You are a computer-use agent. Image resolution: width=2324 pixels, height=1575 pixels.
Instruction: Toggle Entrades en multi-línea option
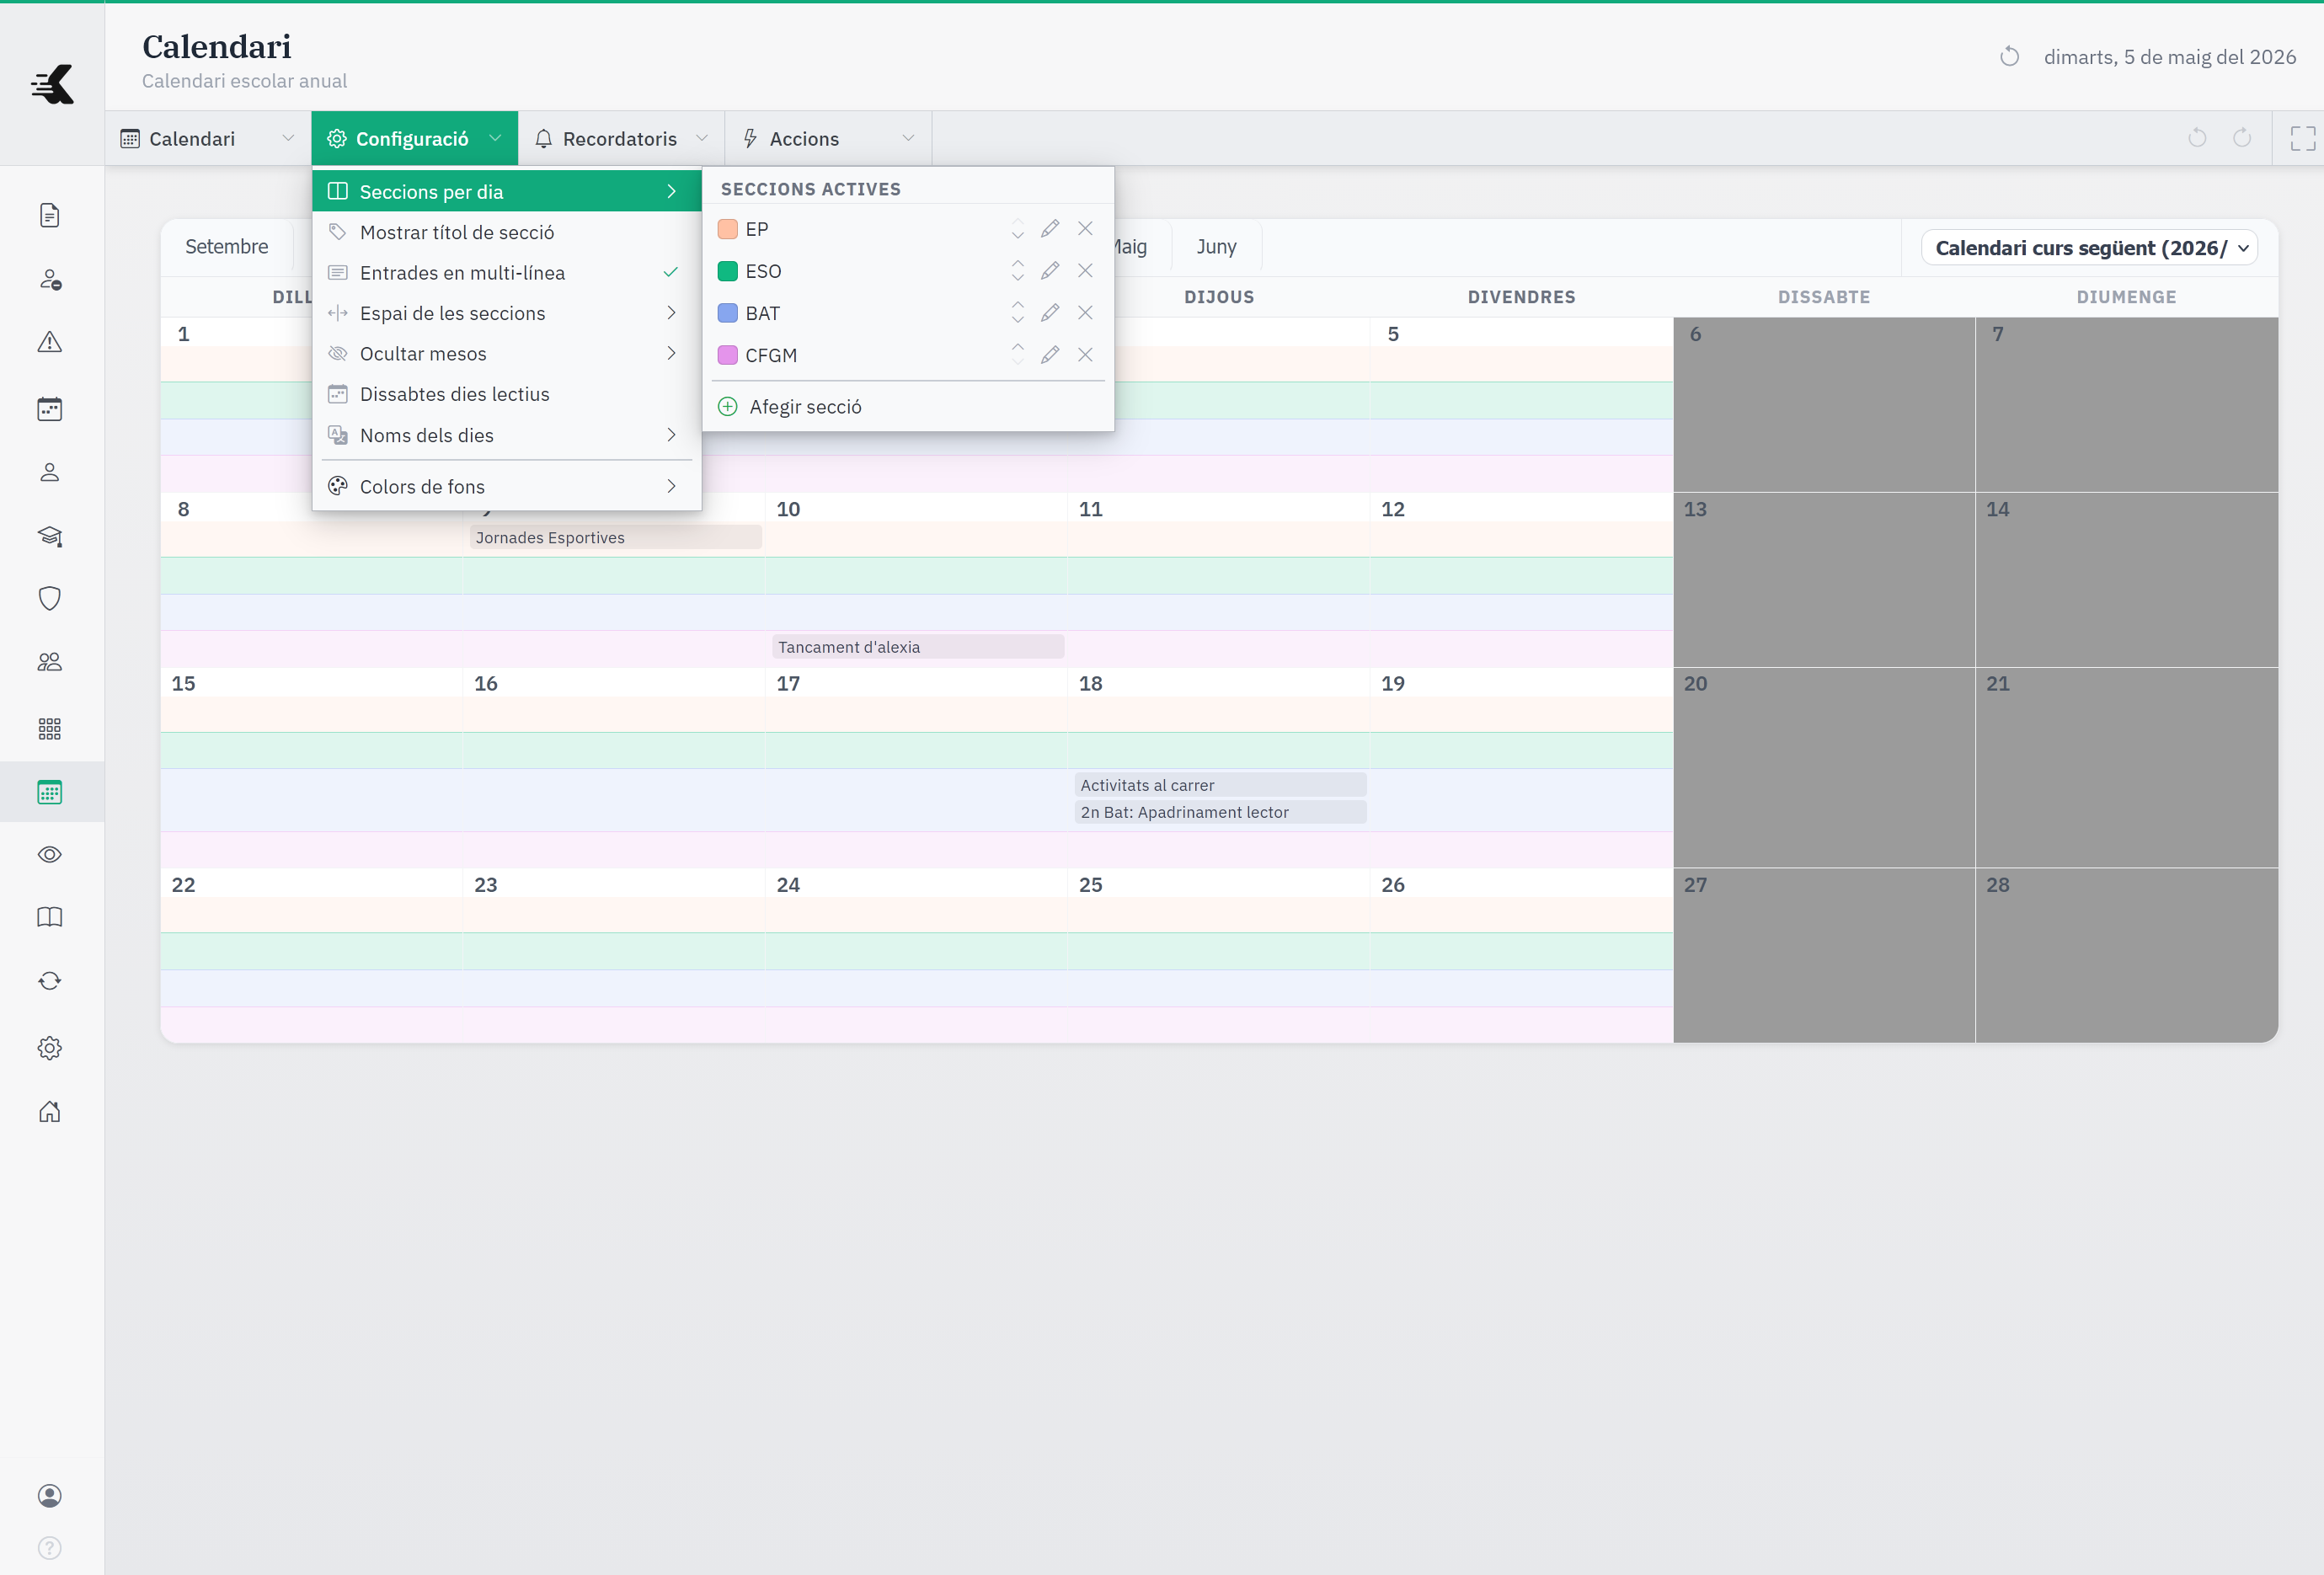coord(506,273)
